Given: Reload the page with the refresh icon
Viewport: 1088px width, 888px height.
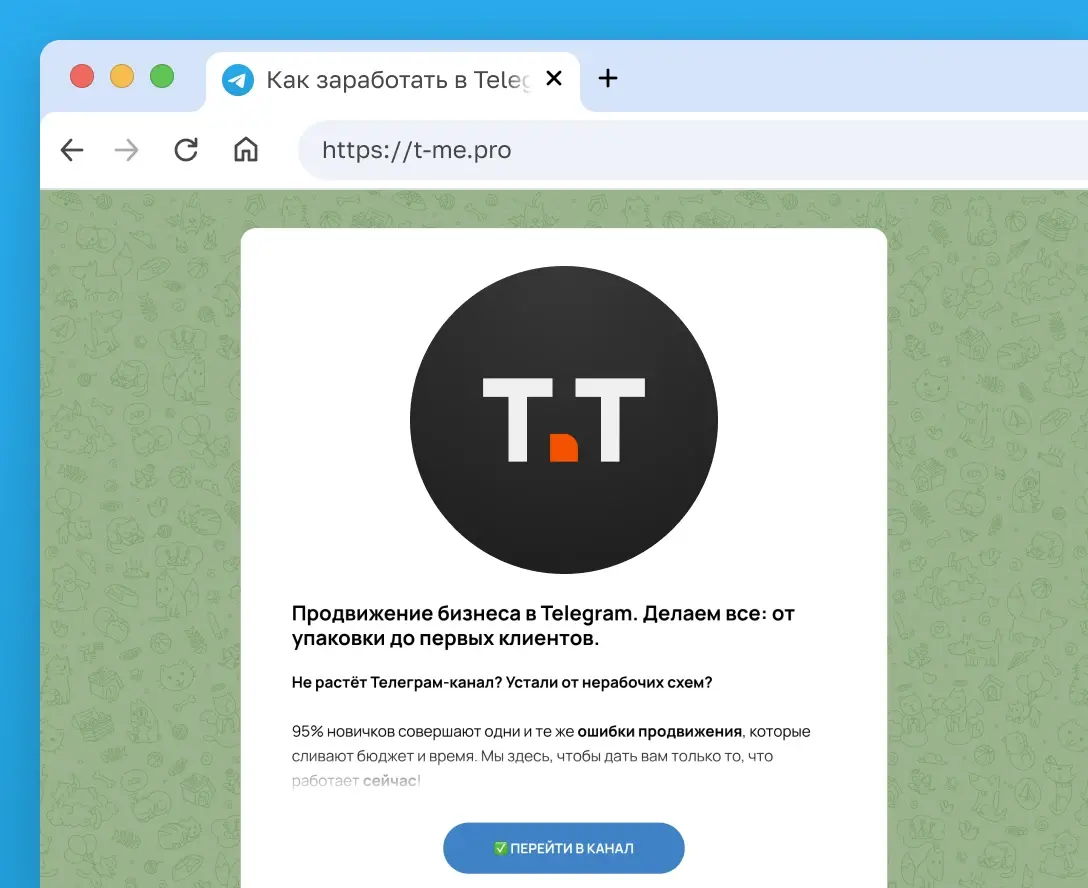Looking at the screenshot, I should [x=186, y=150].
